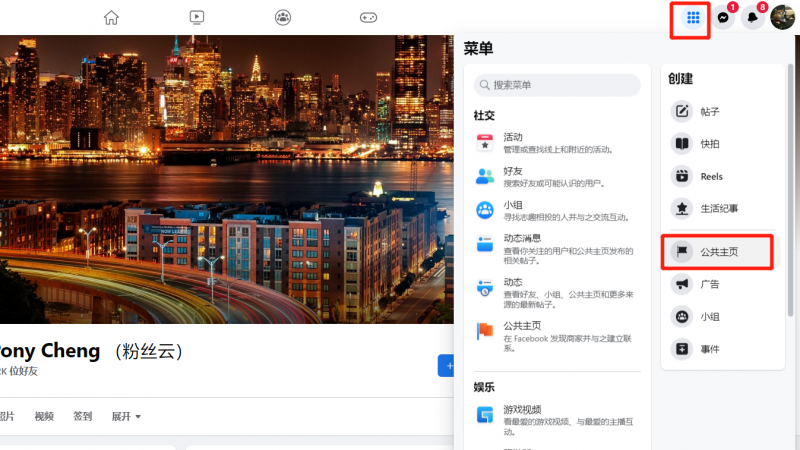Create a 快拍 story
This screenshot has height=450, width=800.
(722, 144)
